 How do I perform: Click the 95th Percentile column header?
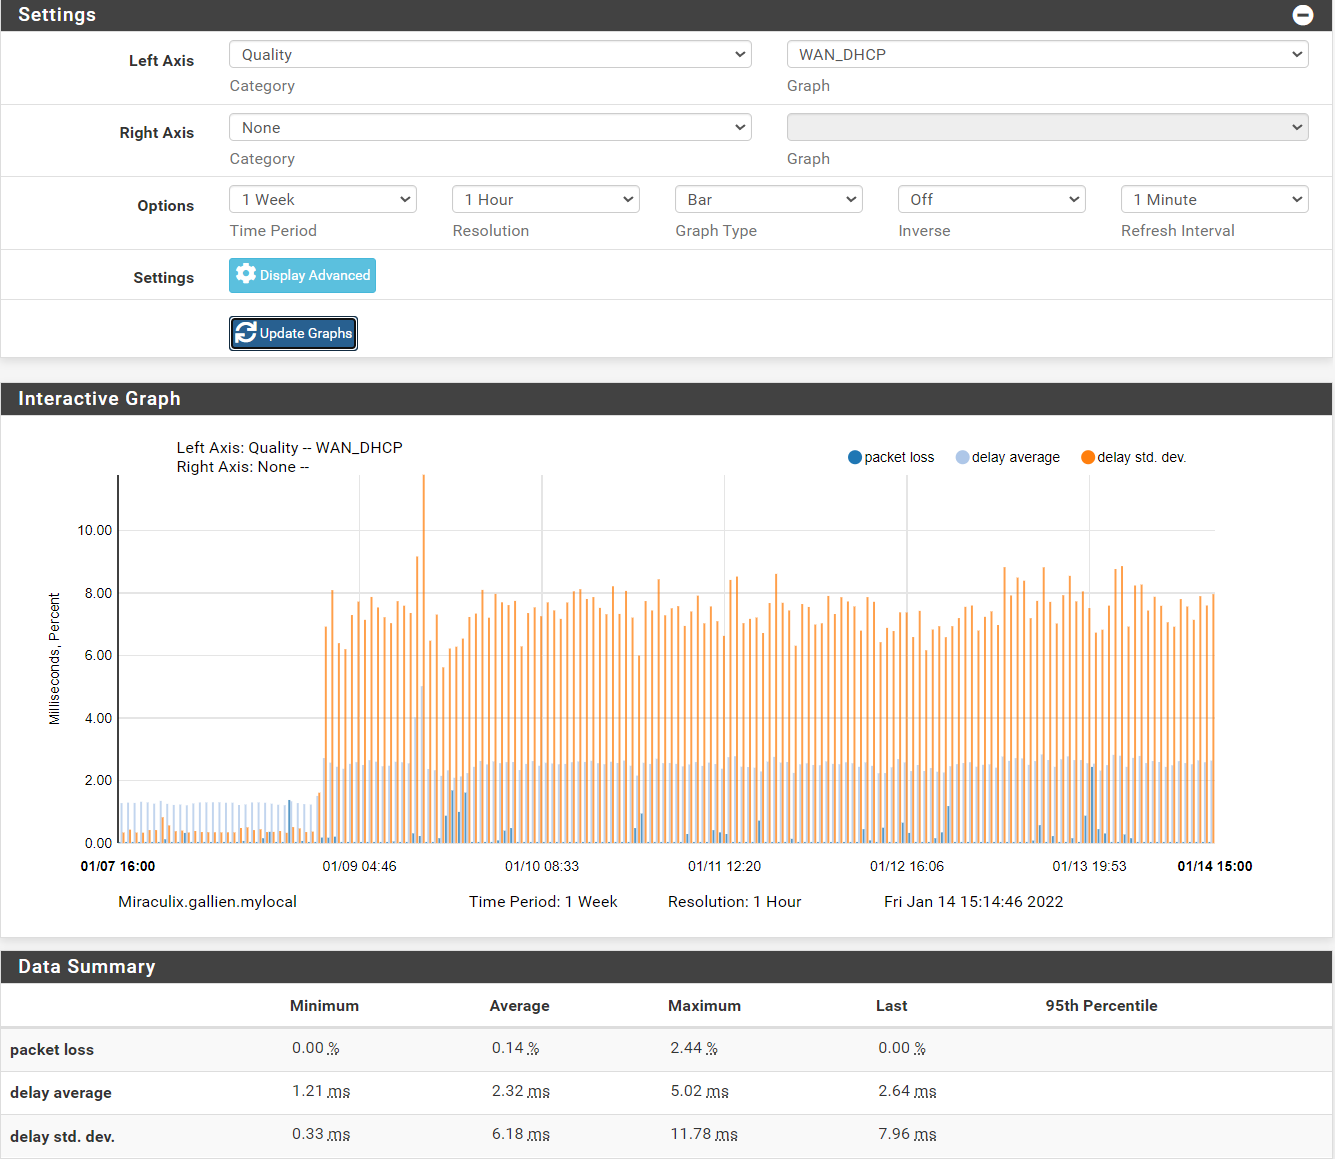1101,1006
